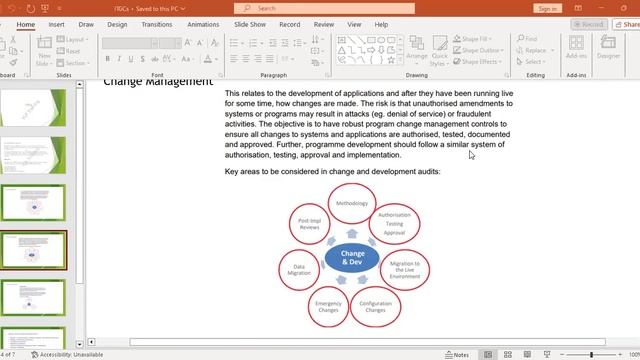Toggle left text alignment
Screen dimensions: 640x360
(x=233, y=59)
